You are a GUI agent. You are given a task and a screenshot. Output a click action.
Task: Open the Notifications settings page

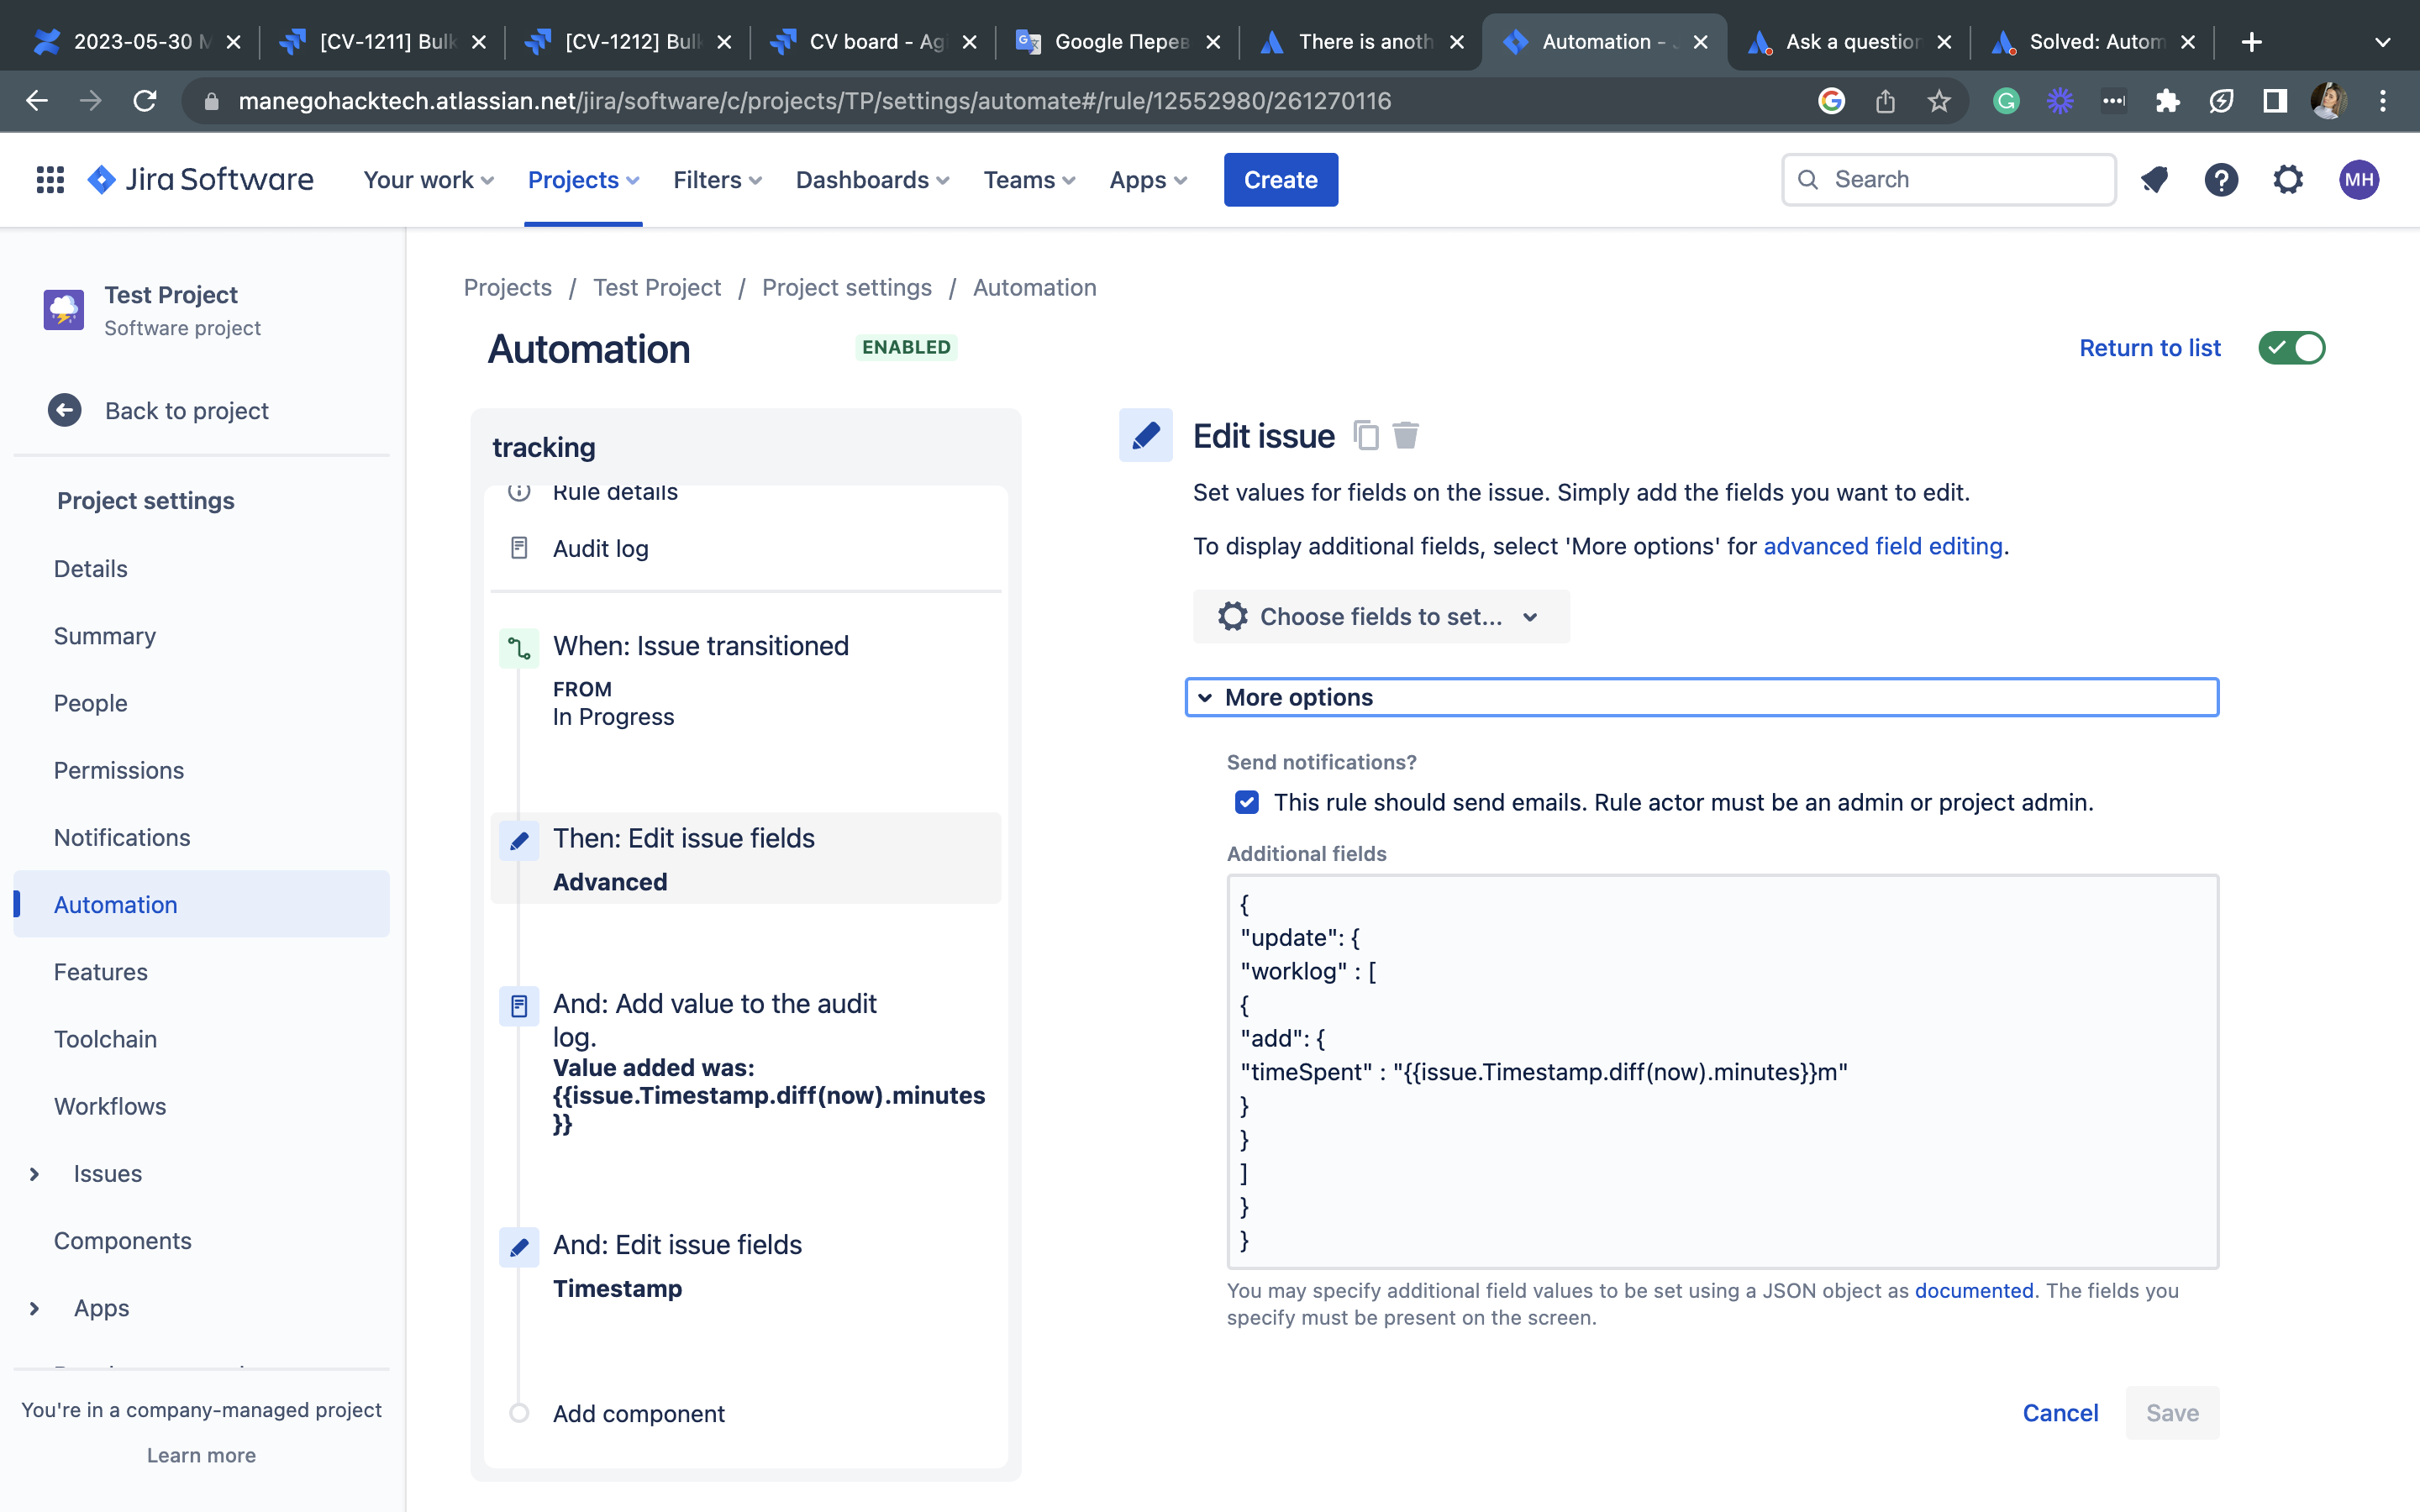tap(122, 837)
